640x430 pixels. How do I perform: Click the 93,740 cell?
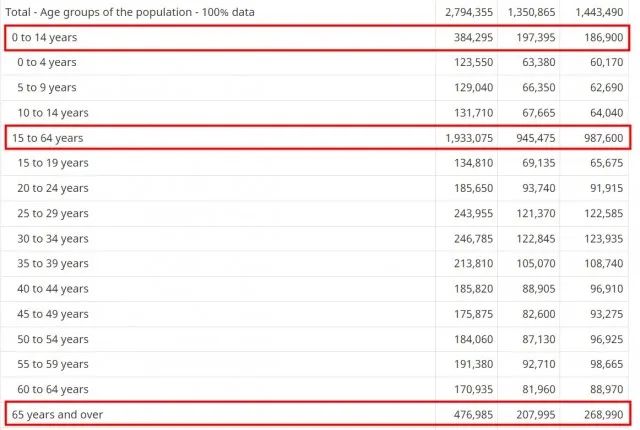(539, 188)
